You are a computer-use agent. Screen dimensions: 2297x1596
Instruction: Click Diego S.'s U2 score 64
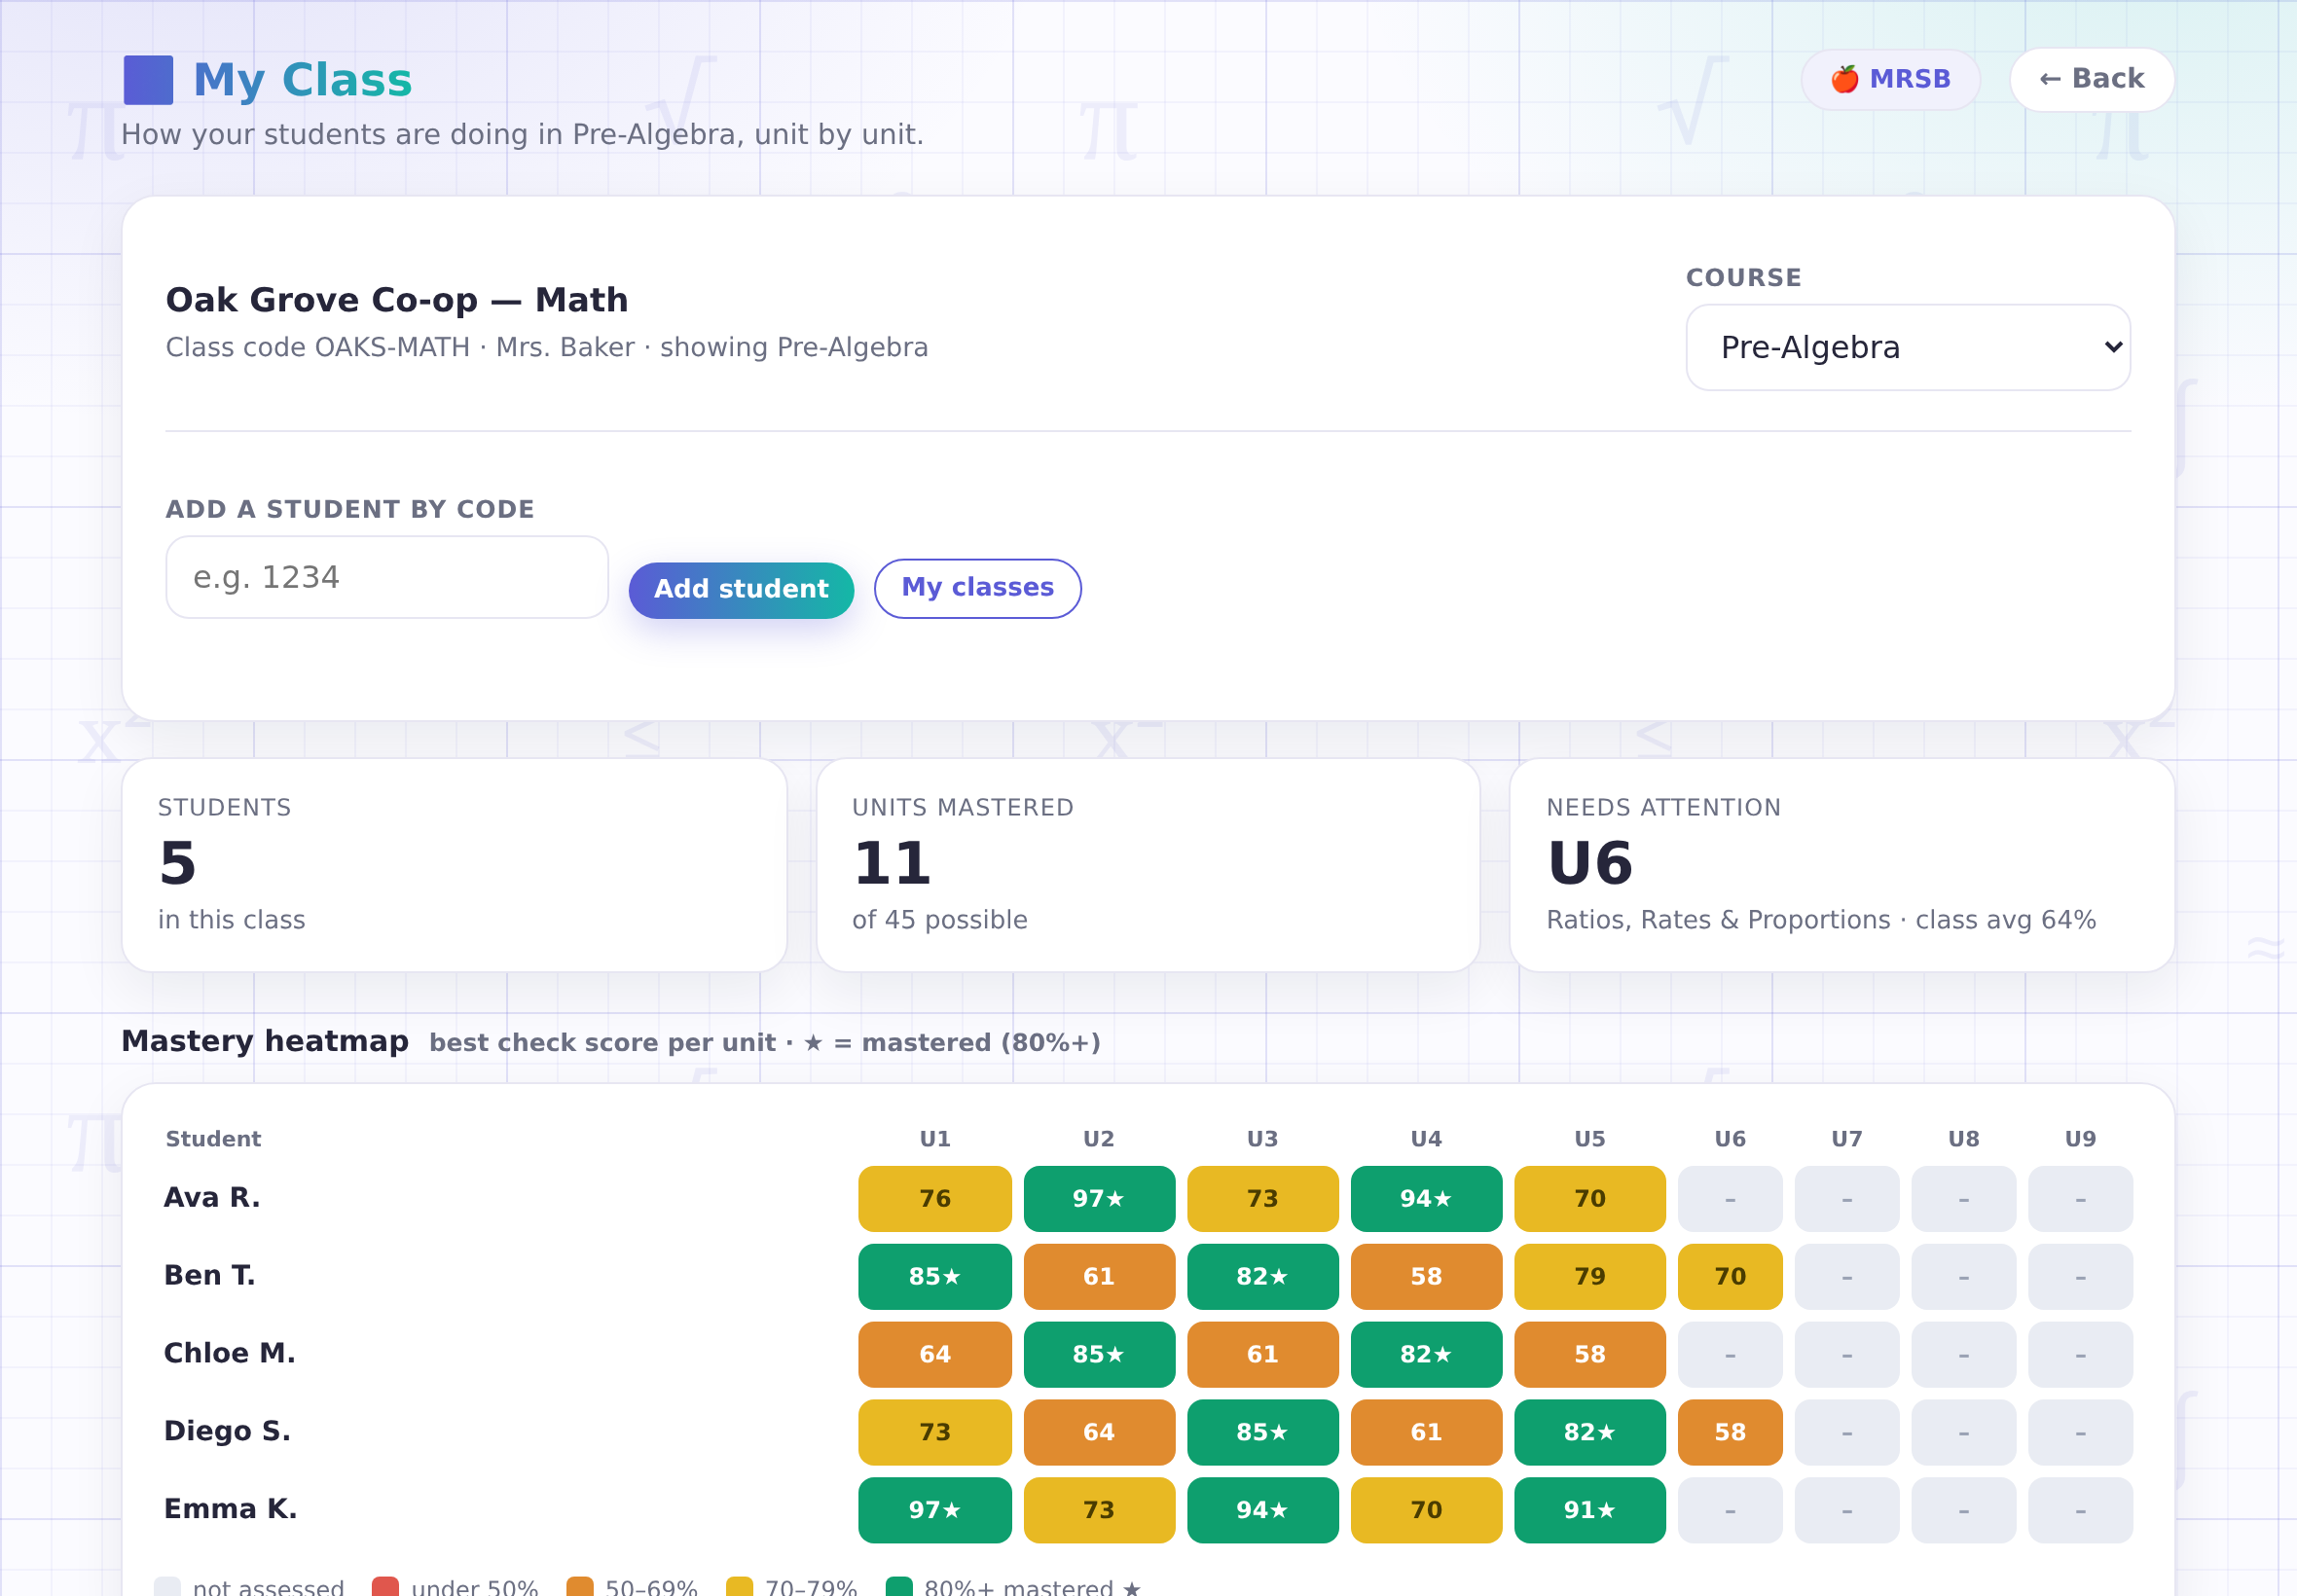(1099, 1433)
